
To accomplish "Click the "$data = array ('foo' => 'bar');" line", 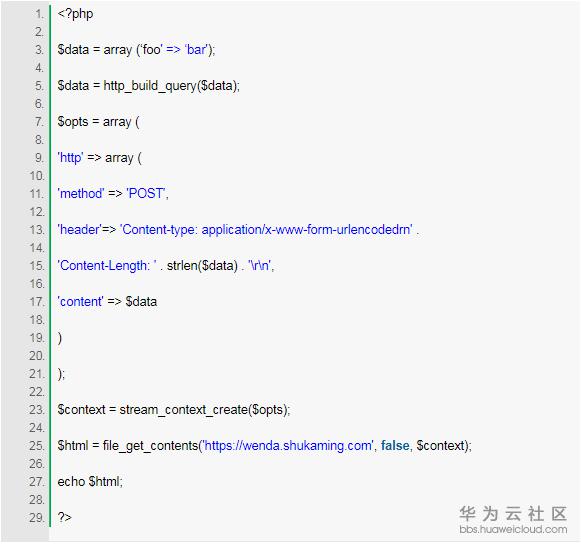I will pyautogui.click(x=136, y=50).
